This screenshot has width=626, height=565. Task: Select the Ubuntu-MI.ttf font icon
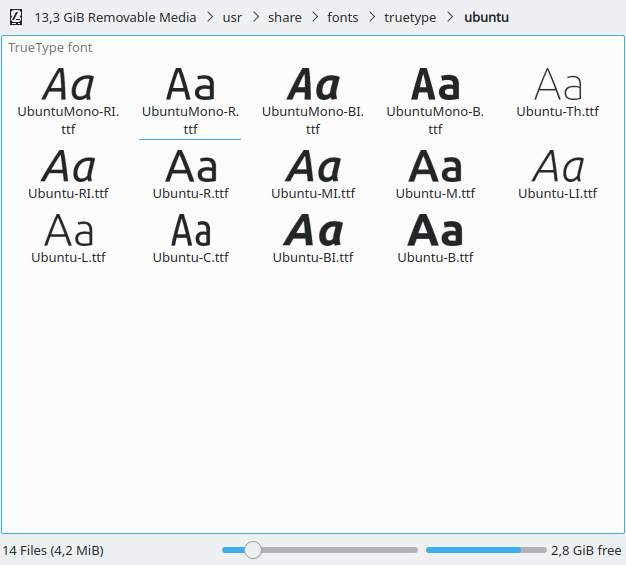coord(313,166)
